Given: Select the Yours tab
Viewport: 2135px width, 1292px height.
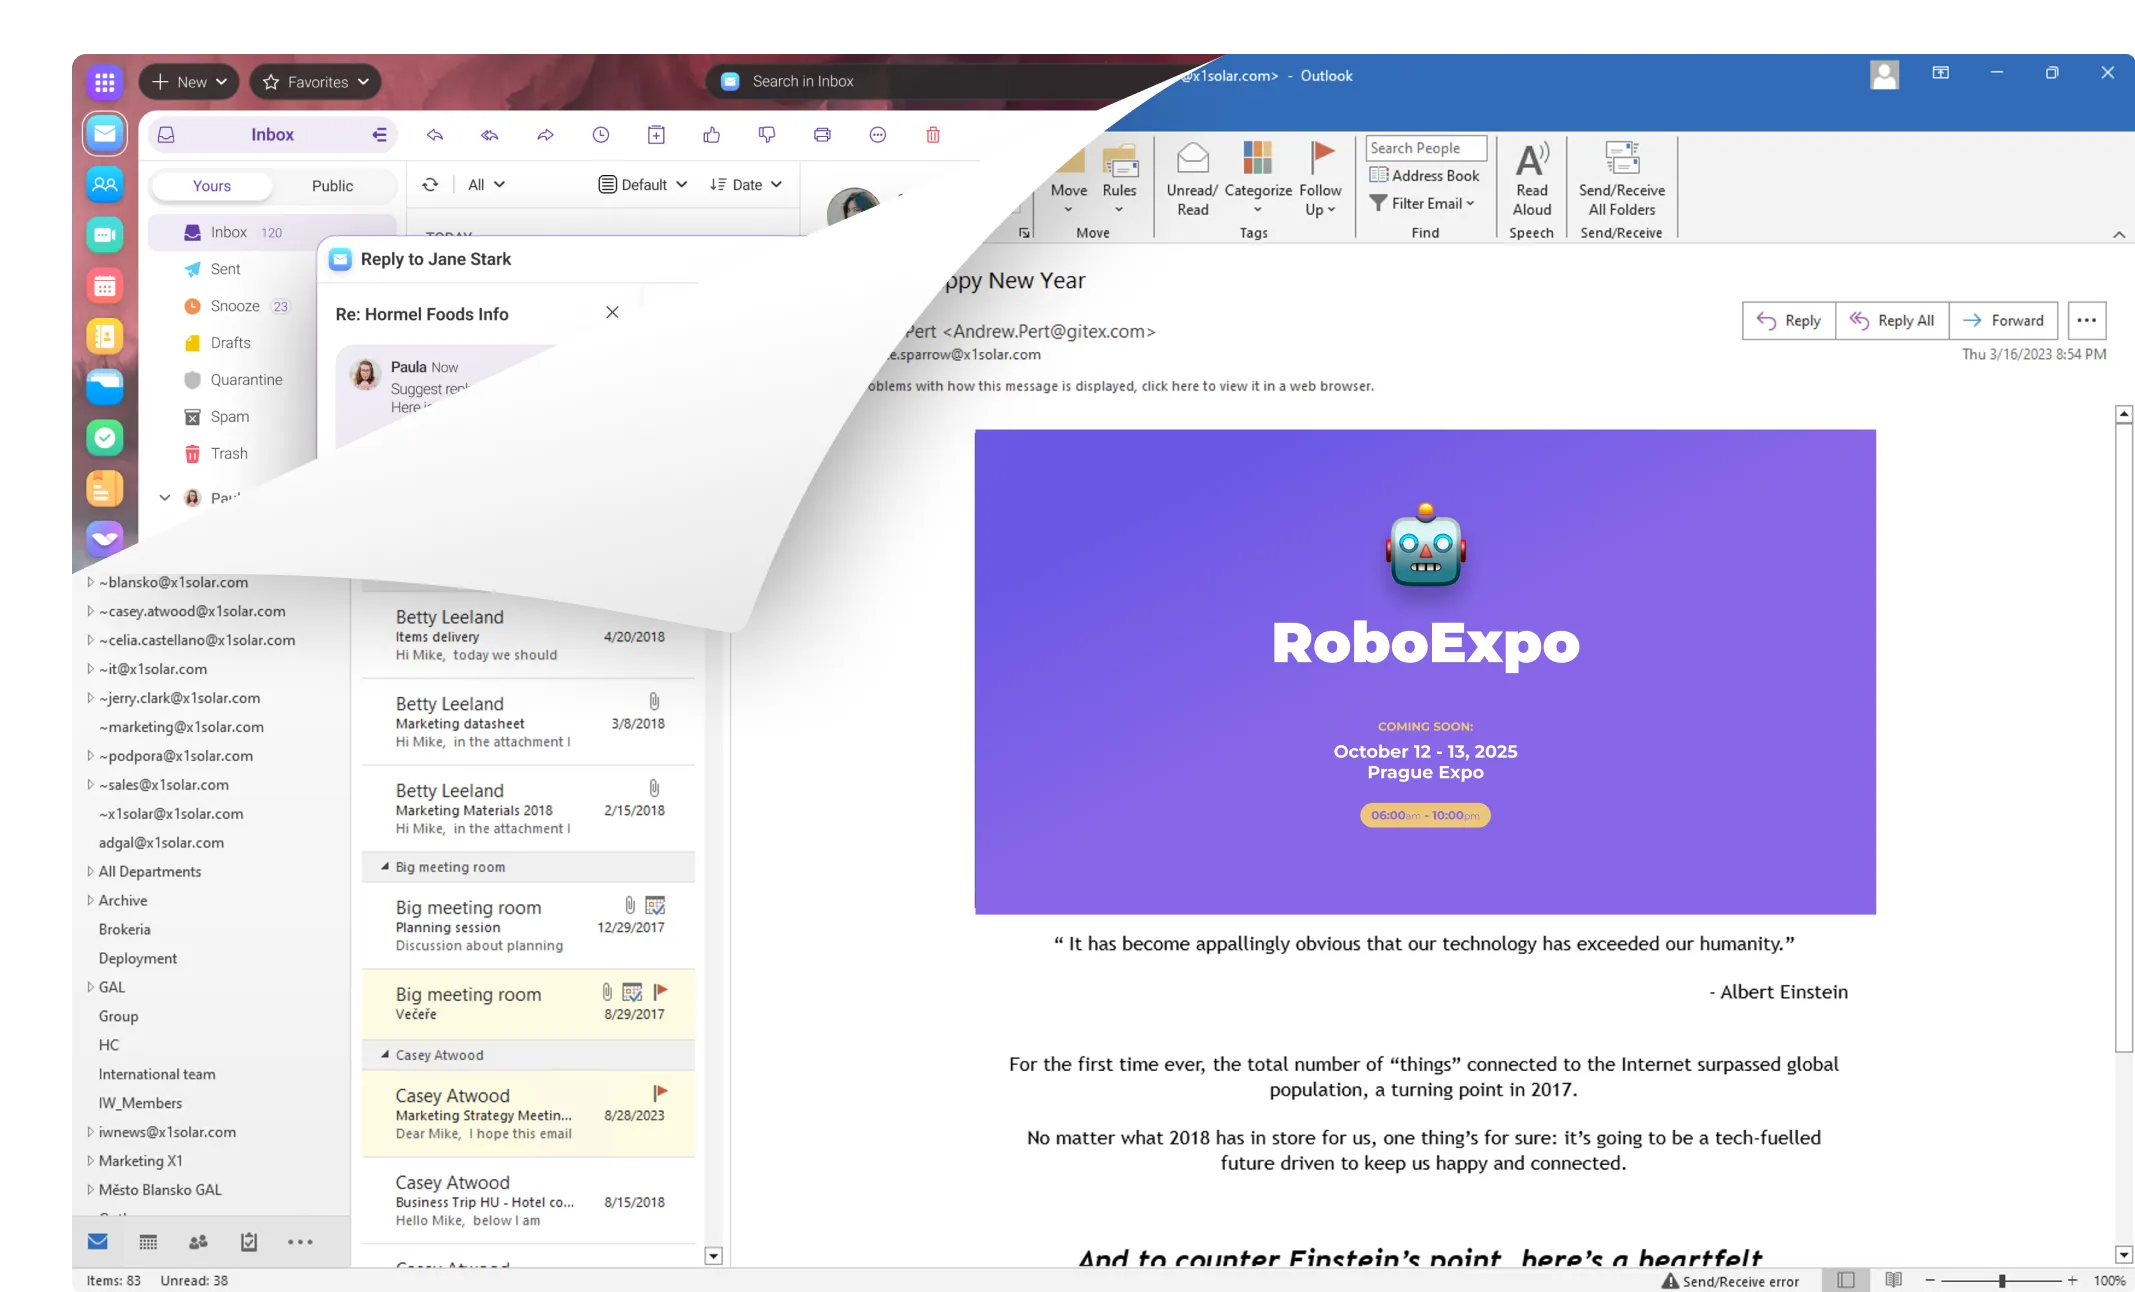Looking at the screenshot, I should 211,186.
